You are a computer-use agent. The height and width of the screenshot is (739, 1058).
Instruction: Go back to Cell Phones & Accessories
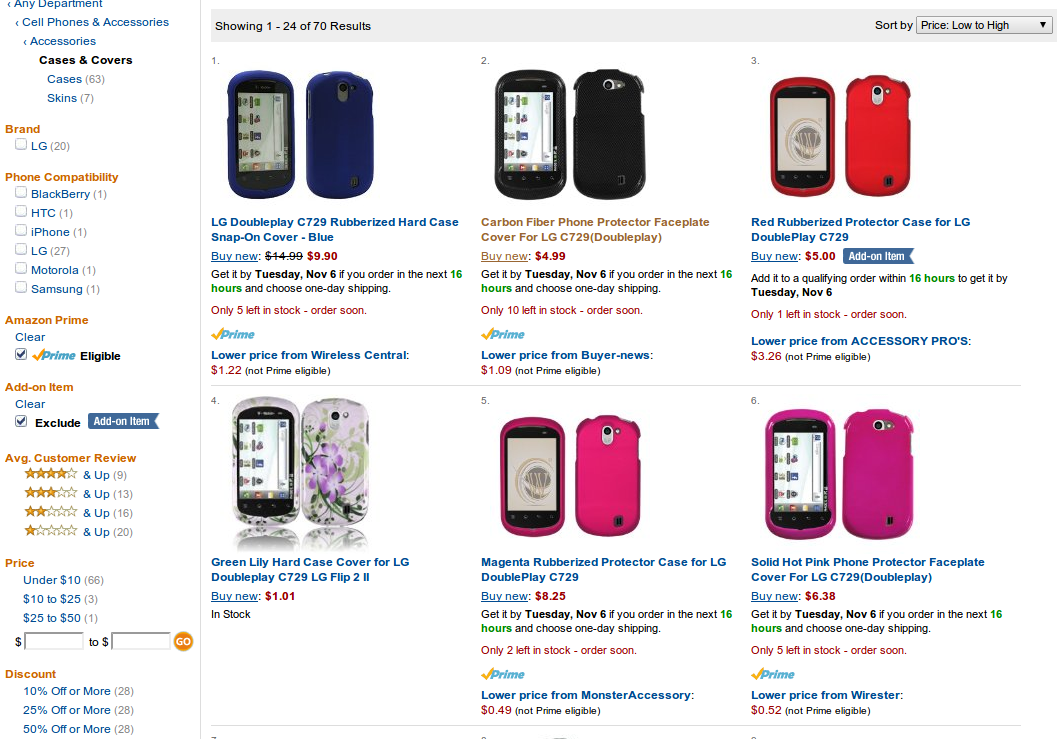[x=95, y=22]
